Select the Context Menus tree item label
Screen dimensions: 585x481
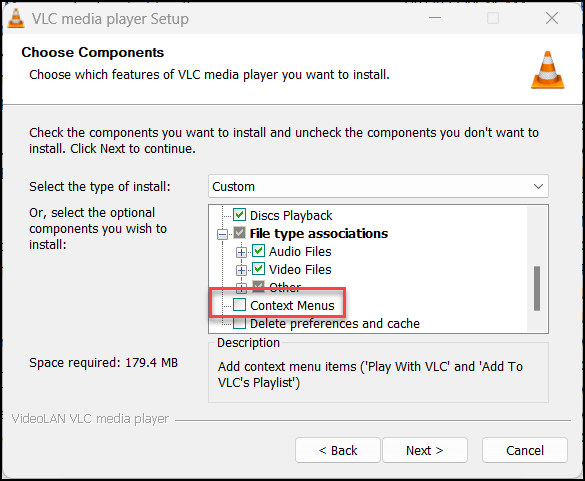292,306
